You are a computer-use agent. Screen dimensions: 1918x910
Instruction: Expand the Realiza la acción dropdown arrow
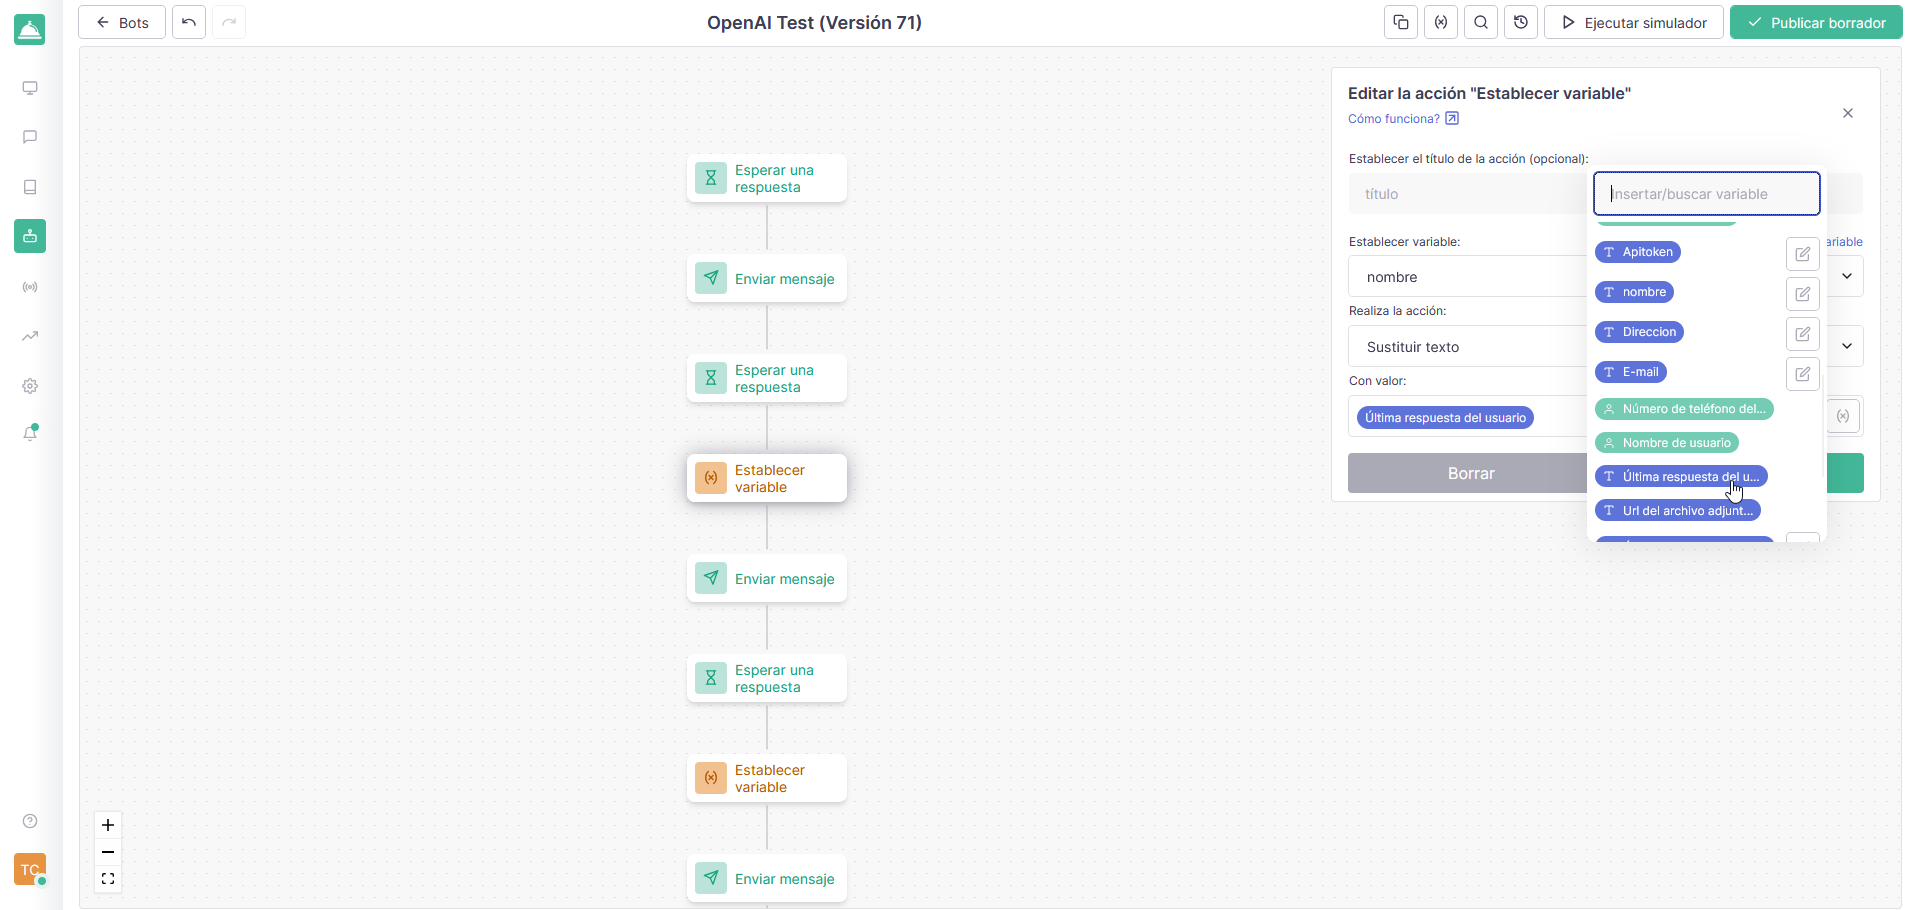tap(1847, 346)
